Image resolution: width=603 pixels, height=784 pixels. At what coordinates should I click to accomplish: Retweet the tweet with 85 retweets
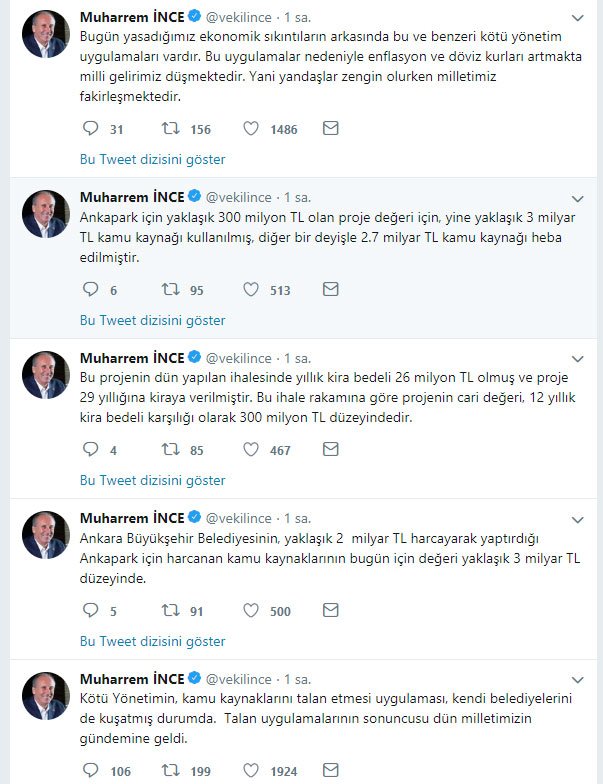tap(170, 450)
